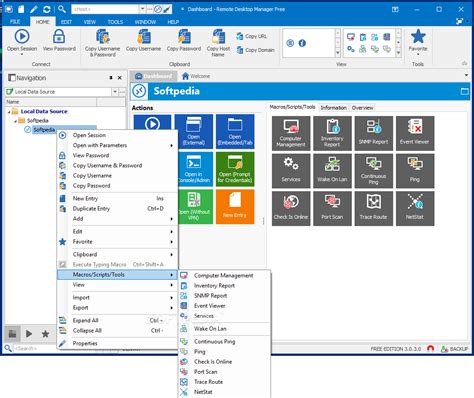Click the orange New Entry tile
The height and width of the screenshot is (398, 474).
[x=235, y=207]
